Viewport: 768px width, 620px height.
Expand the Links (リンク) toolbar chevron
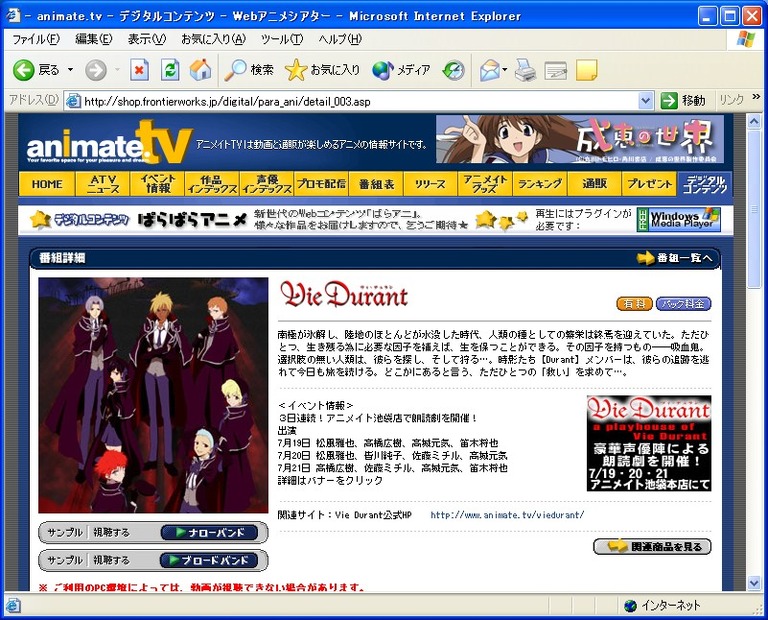click(x=756, y=97)
